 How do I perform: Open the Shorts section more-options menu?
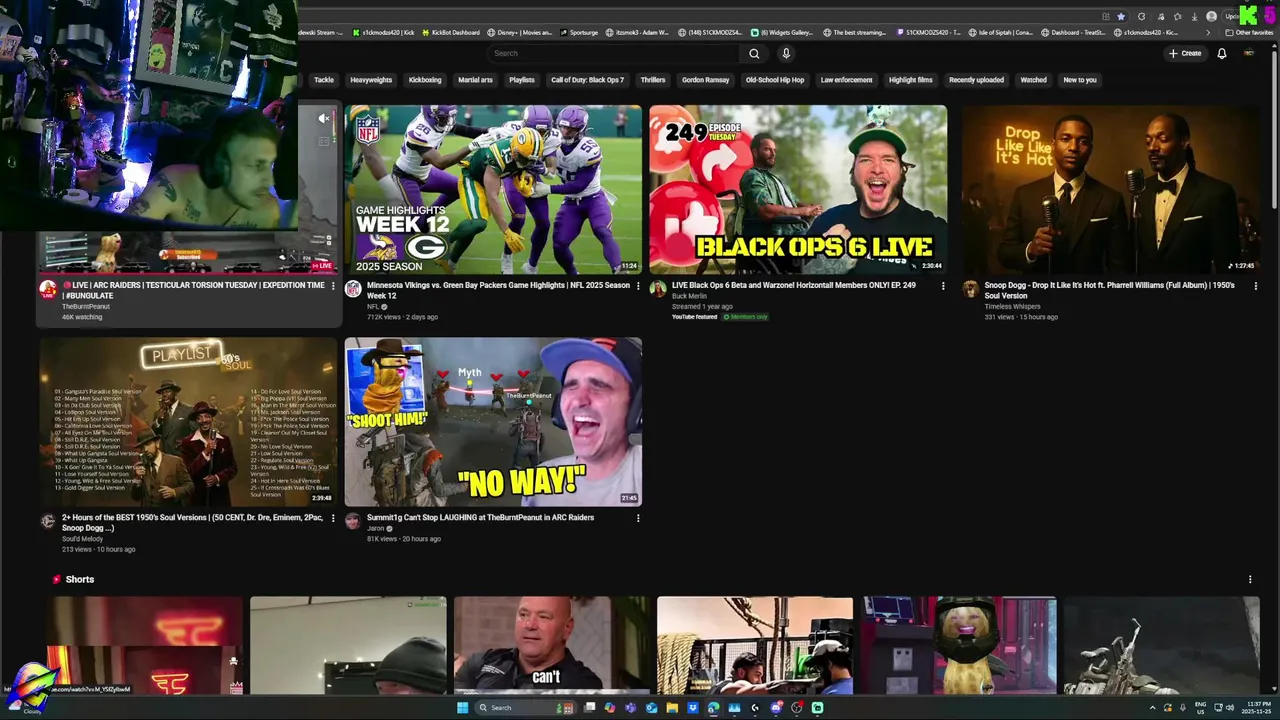pyautogui.click(x=1249, y=579)
